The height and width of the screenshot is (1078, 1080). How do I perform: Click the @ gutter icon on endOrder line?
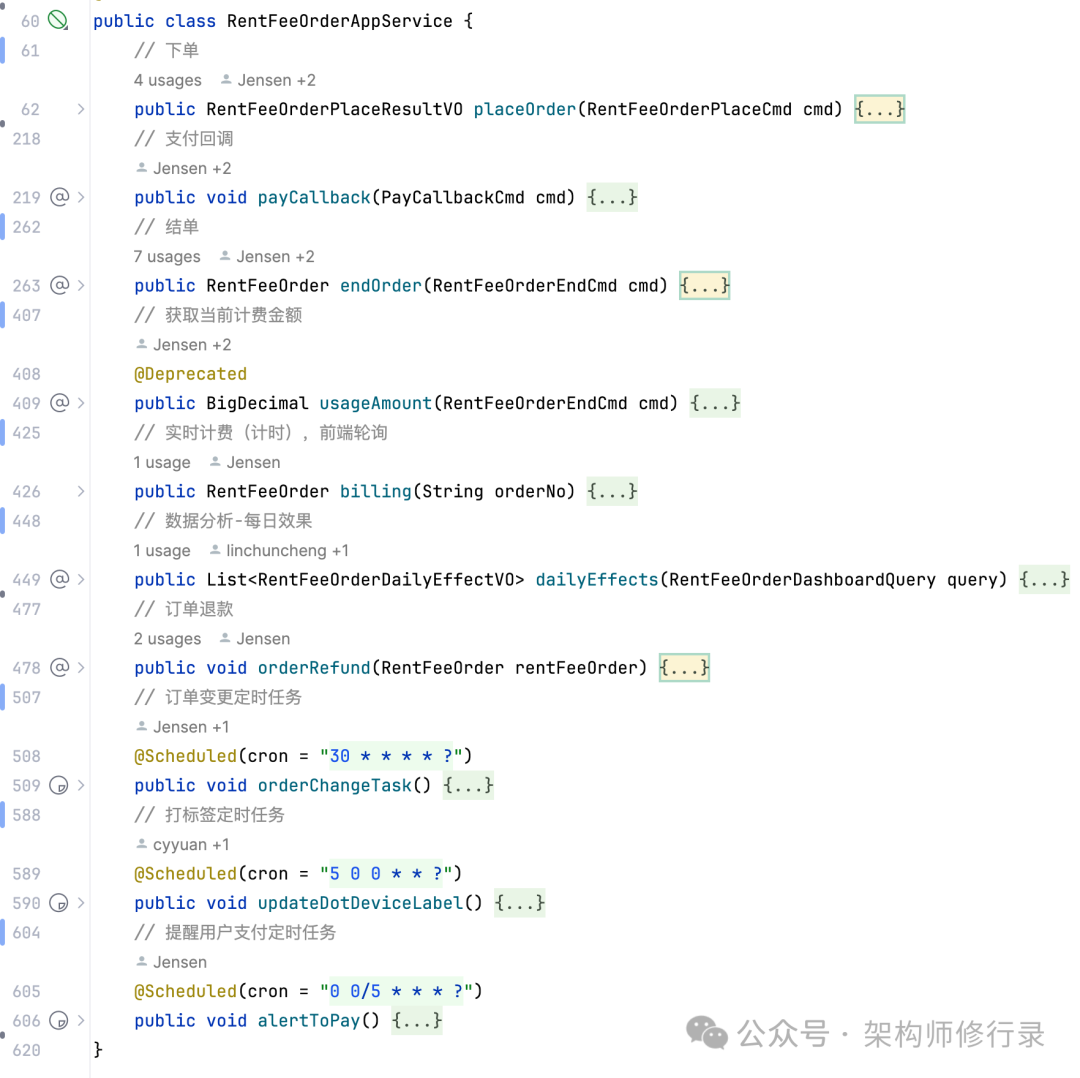pos(60,285)
